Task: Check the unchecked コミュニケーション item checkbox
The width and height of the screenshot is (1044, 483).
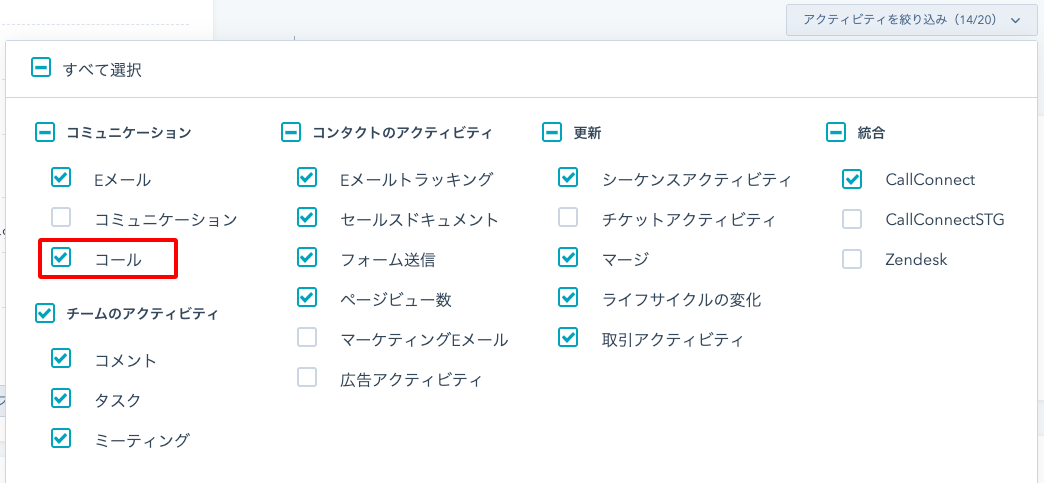Action: 61,217
